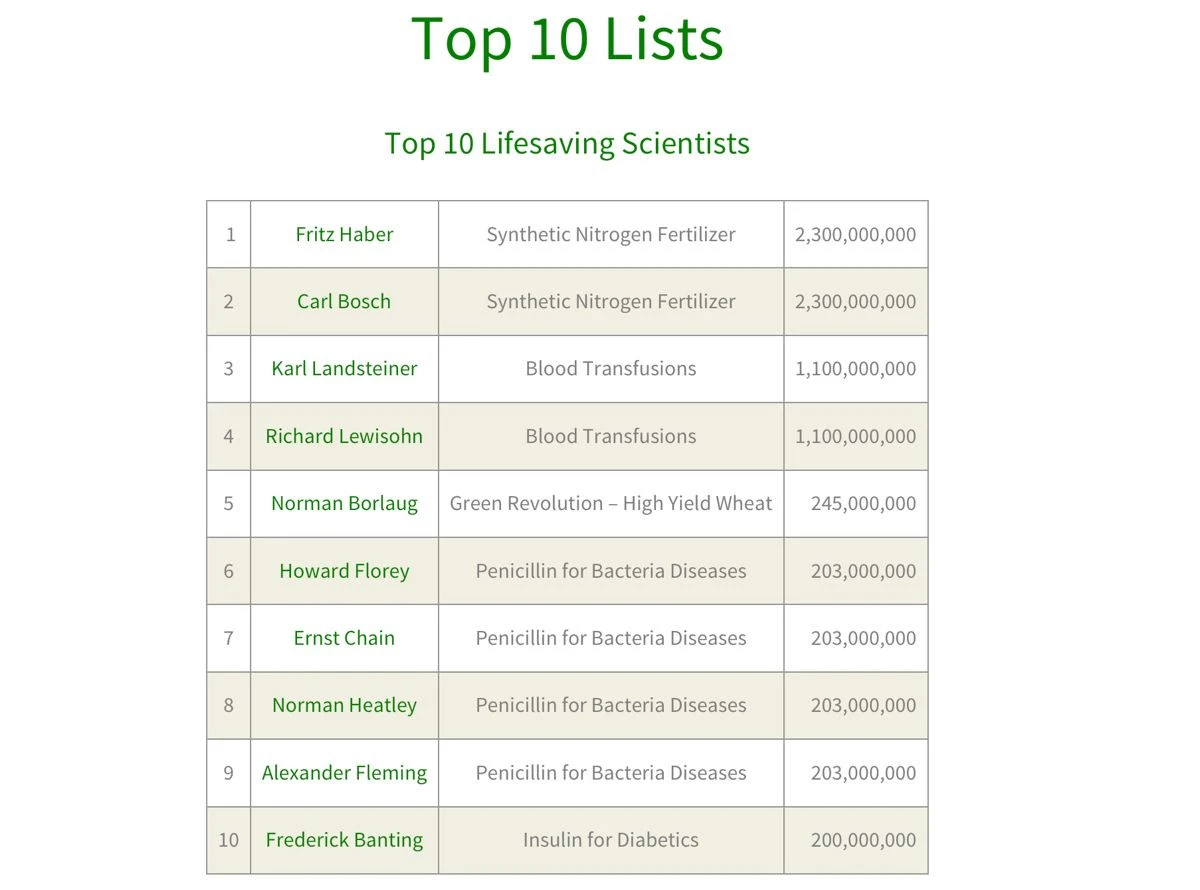This screenshot has height=890, width=1200.
Task: Visit the Norman Borlaug link
Action: click(344, 504)
